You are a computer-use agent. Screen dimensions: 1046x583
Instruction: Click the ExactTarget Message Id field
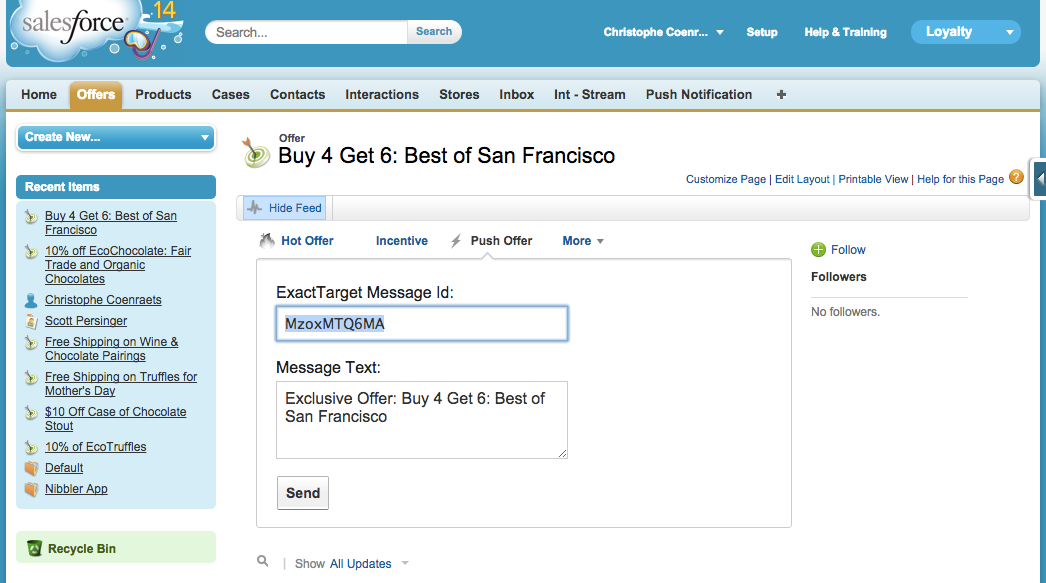[422, 324]
